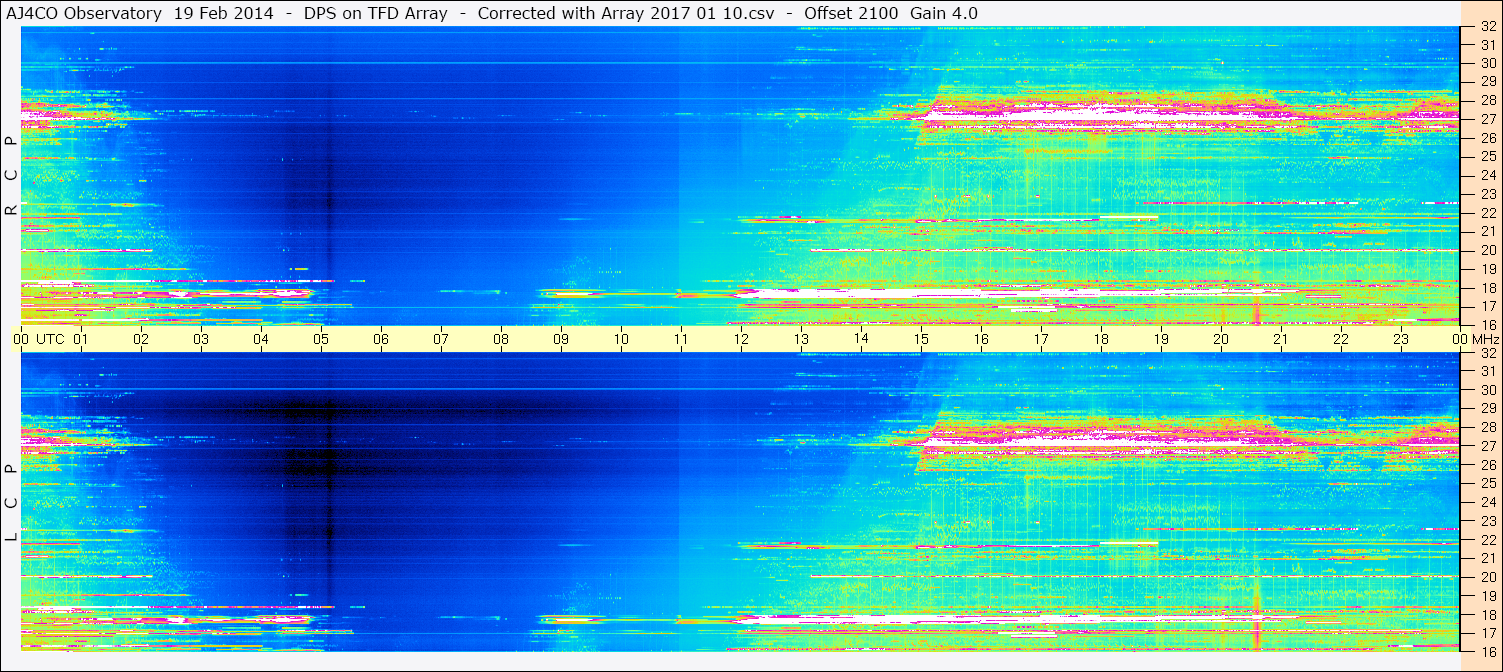
Task: Select the 21 MHz tick on the LCP frequency scale
Action: [1488, 558]
